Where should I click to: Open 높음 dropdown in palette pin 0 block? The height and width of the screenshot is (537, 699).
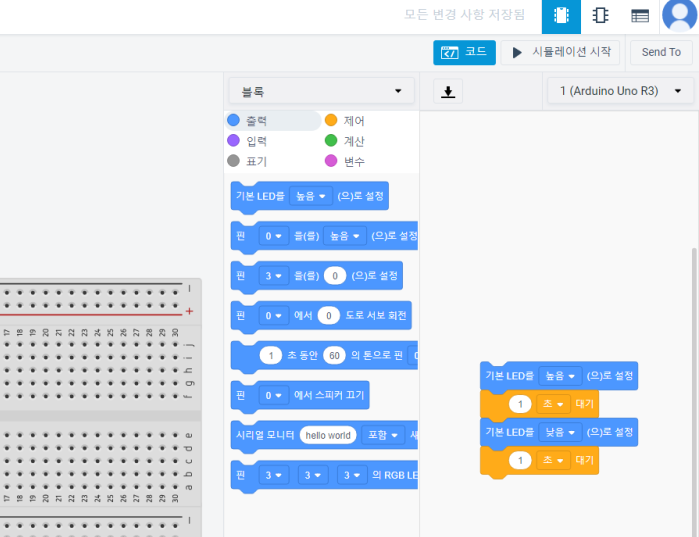pos(345,236)
